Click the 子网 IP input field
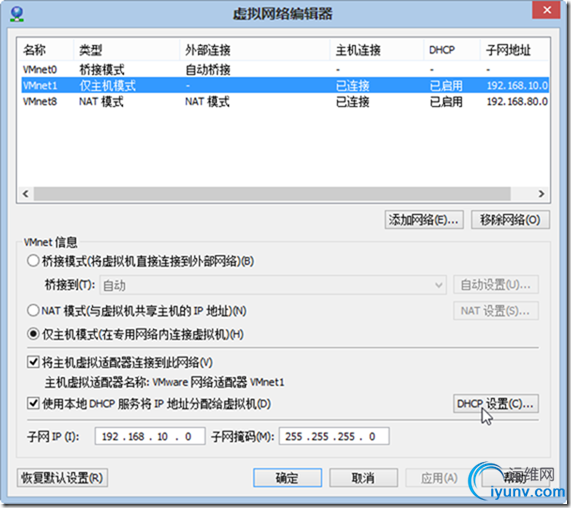Image resolution: width=571 pixels, height=508 pixels. click(150, 436)
